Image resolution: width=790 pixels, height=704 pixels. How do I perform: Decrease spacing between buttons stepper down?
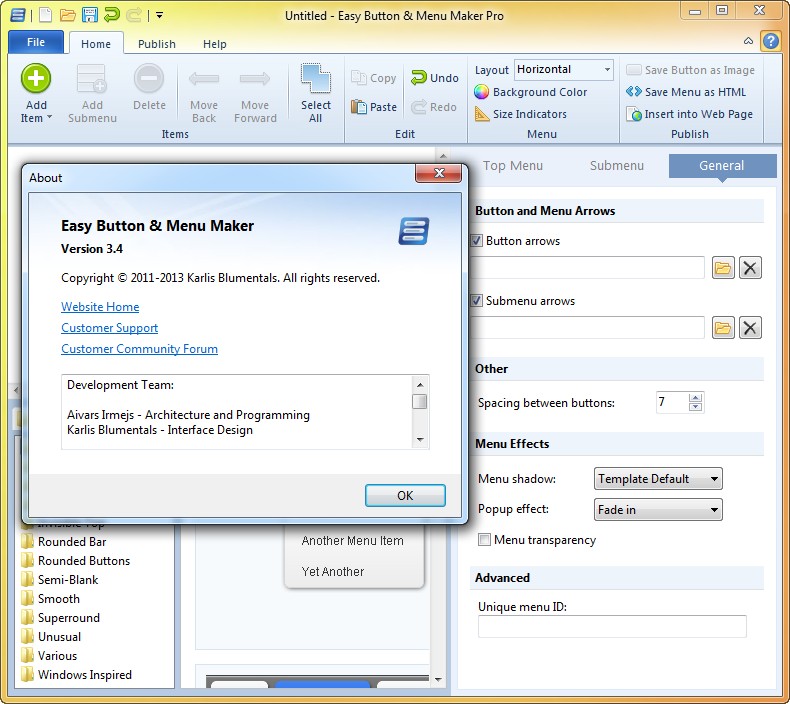(x=696, y=407)
